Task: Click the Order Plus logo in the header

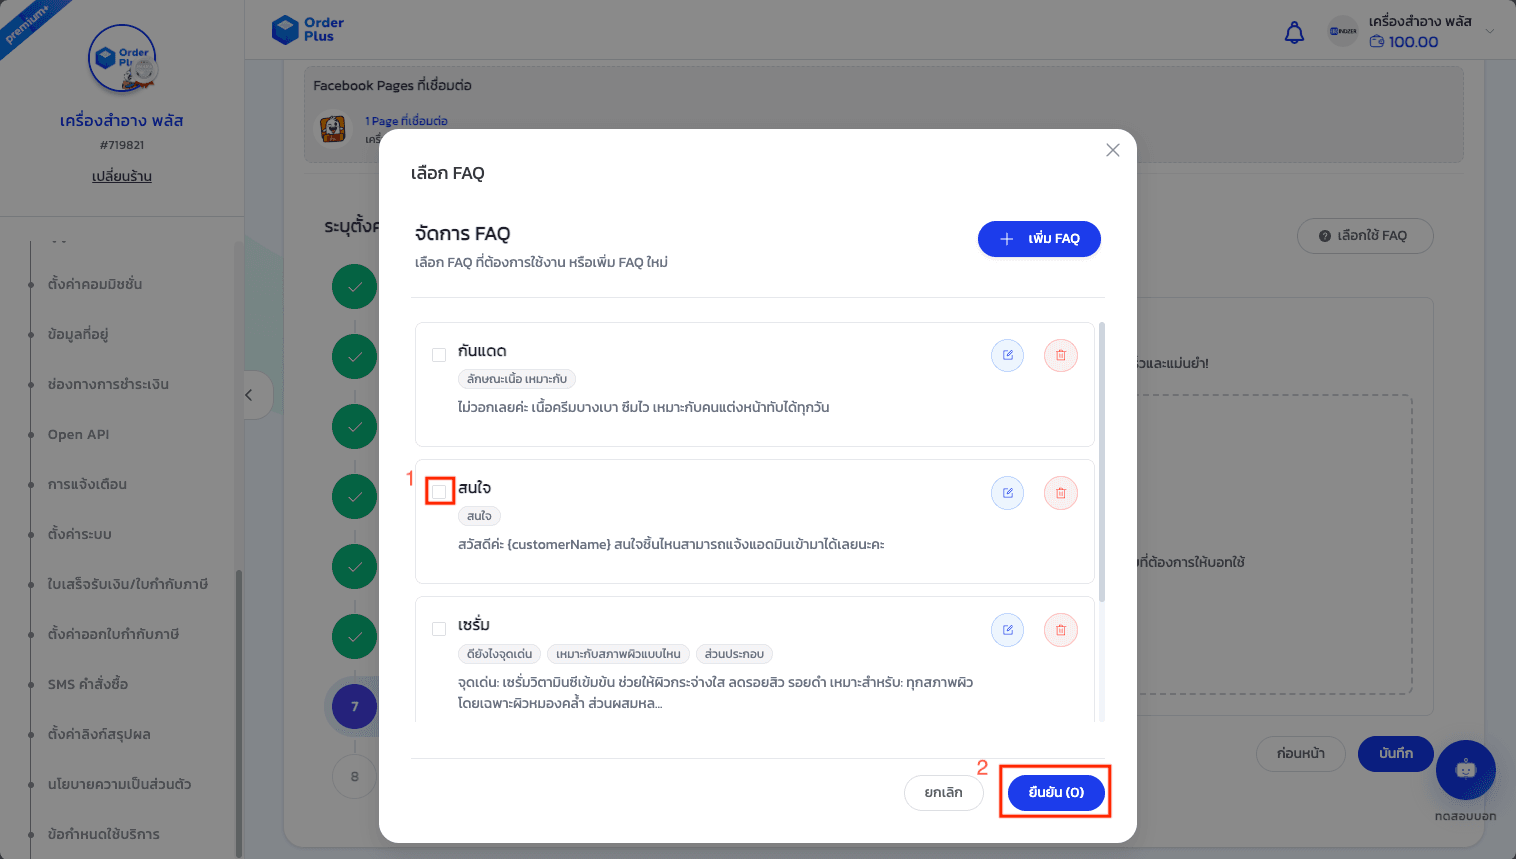Action: [x=306, y=30]
